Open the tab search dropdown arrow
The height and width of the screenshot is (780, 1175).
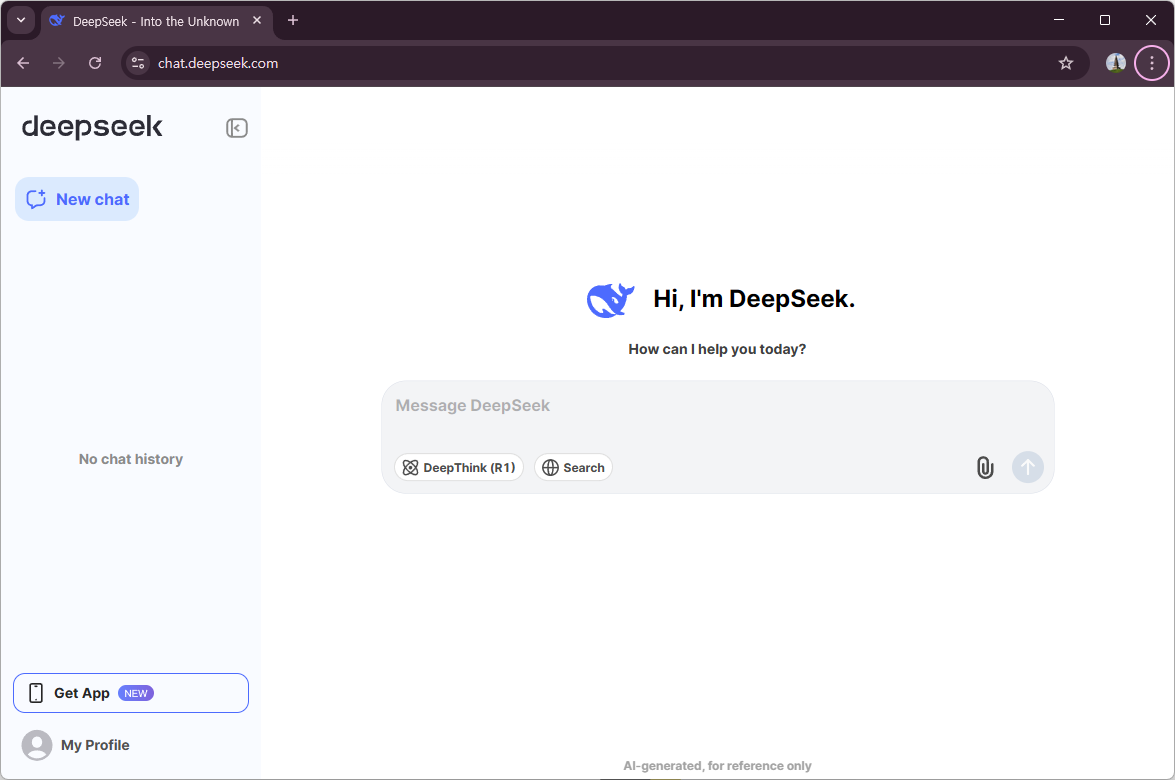click(21, 20)
